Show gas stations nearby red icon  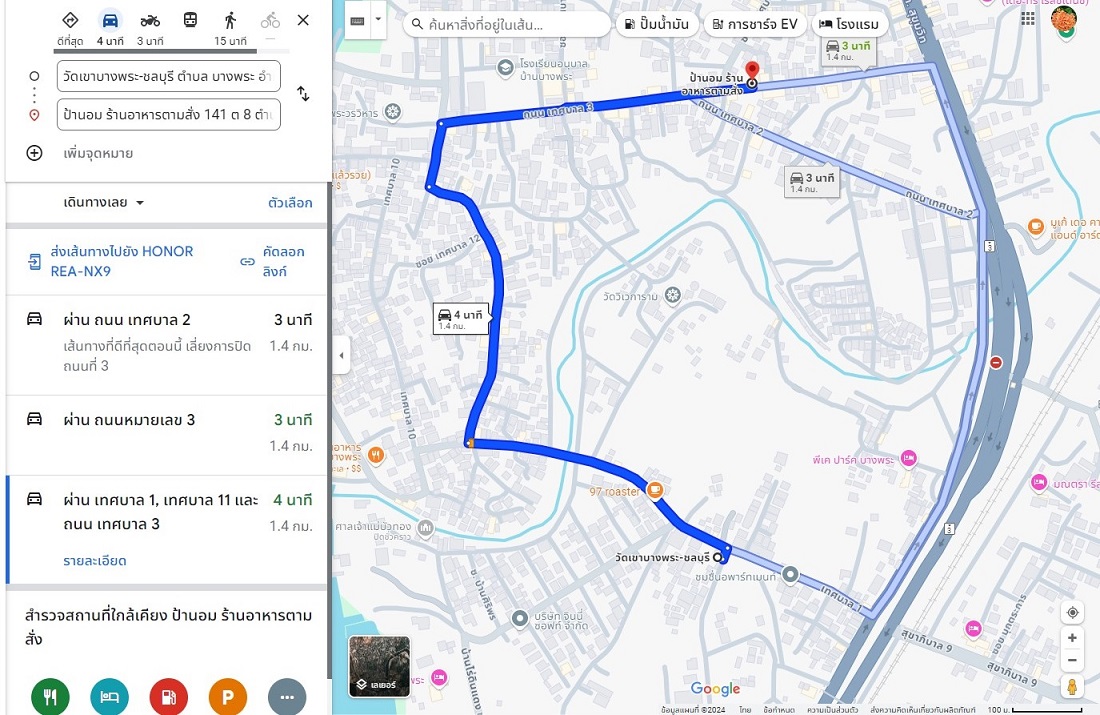click(168, 697)
